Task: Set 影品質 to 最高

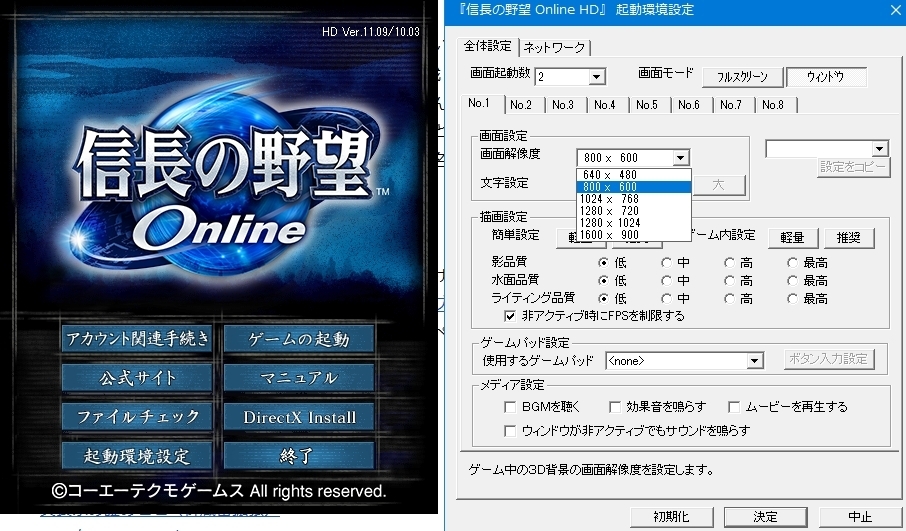Action: pyautogui.click(x=792, y=263)
